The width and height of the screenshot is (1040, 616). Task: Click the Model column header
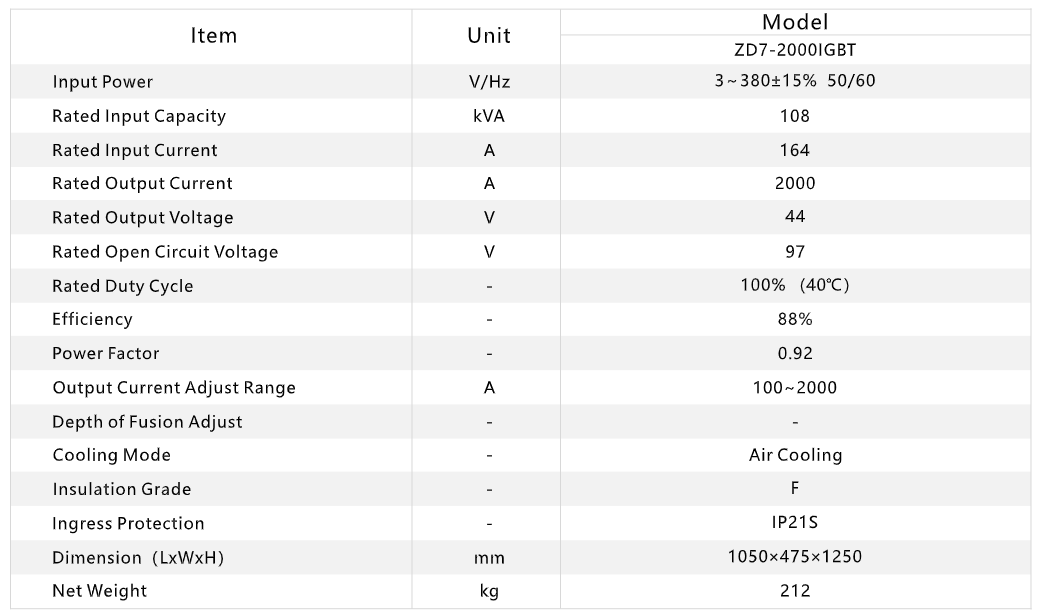[x=795, y=22]
